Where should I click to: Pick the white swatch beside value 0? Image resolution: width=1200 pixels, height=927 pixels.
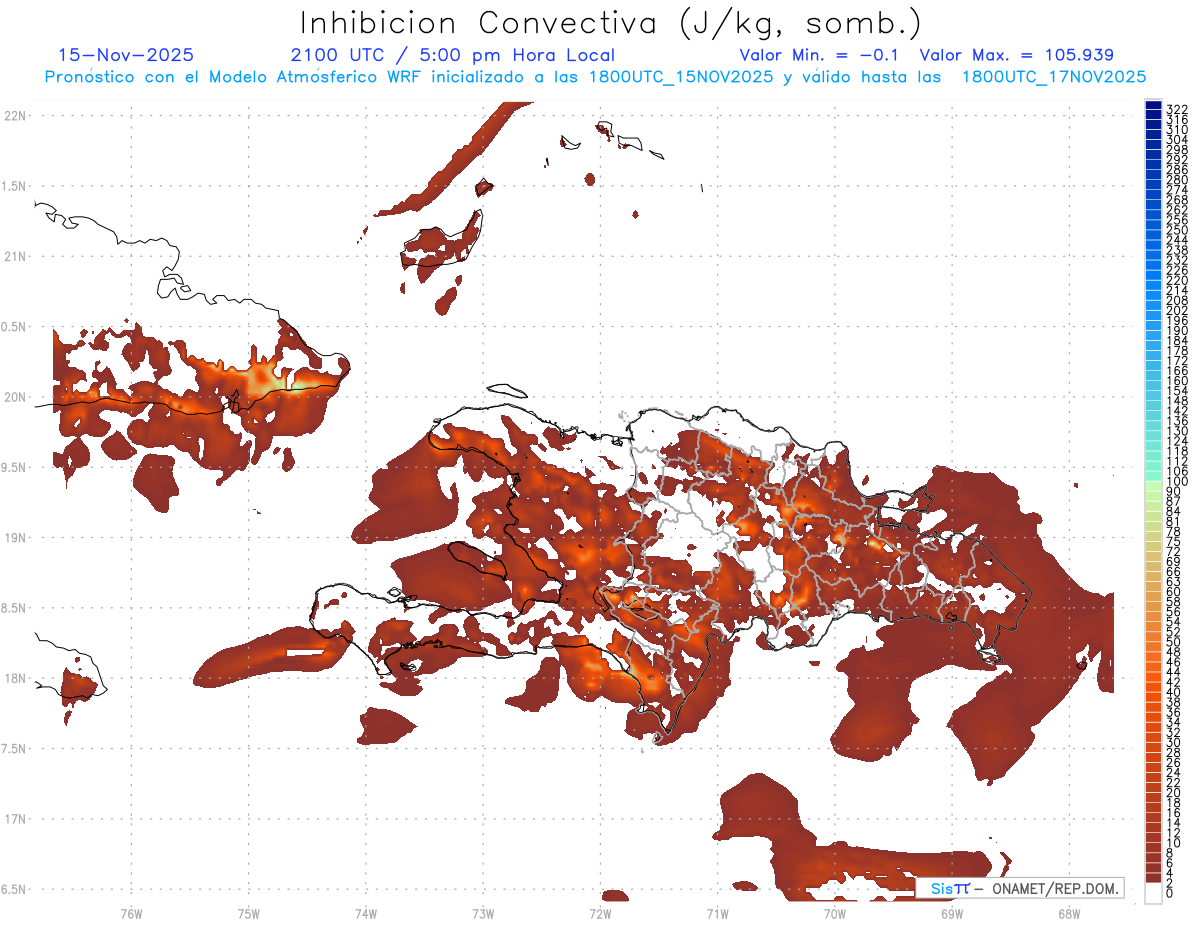1154,891
